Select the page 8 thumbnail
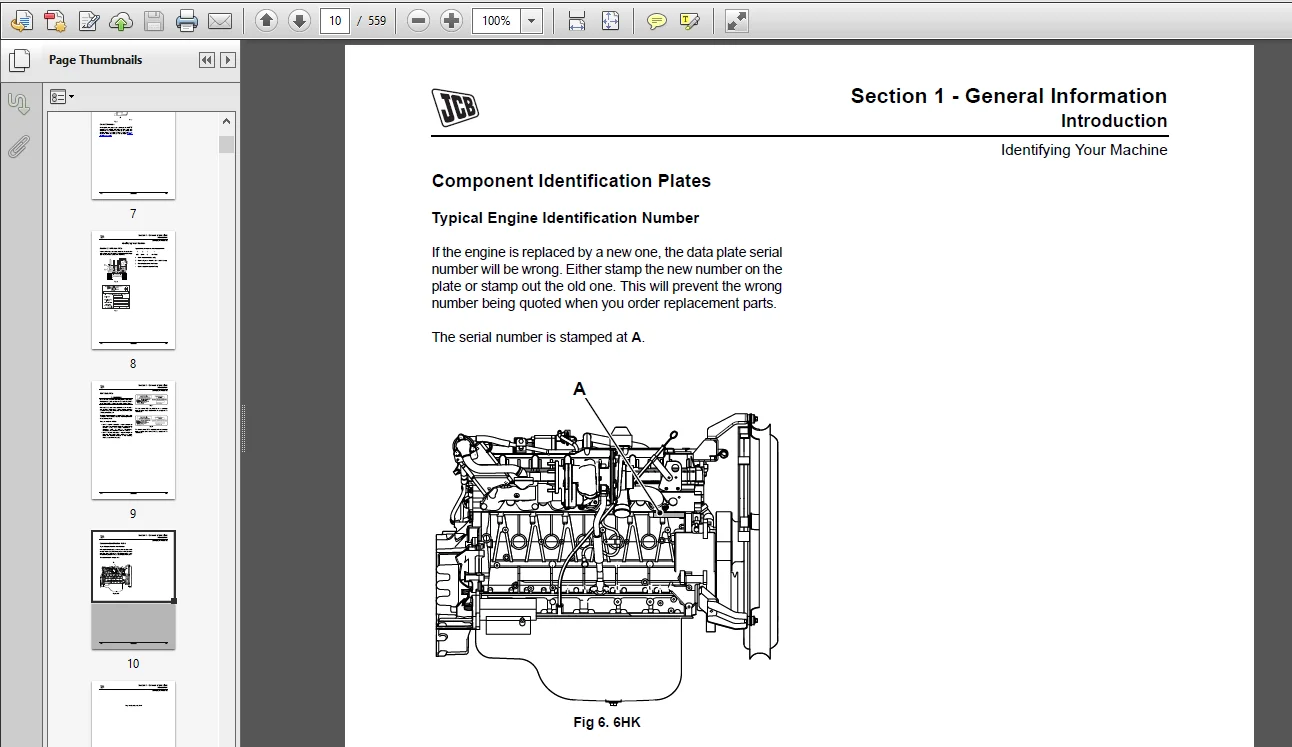The width and height of the screenshot is (1292, 747). pyautogui.click(x=133, y=290)
